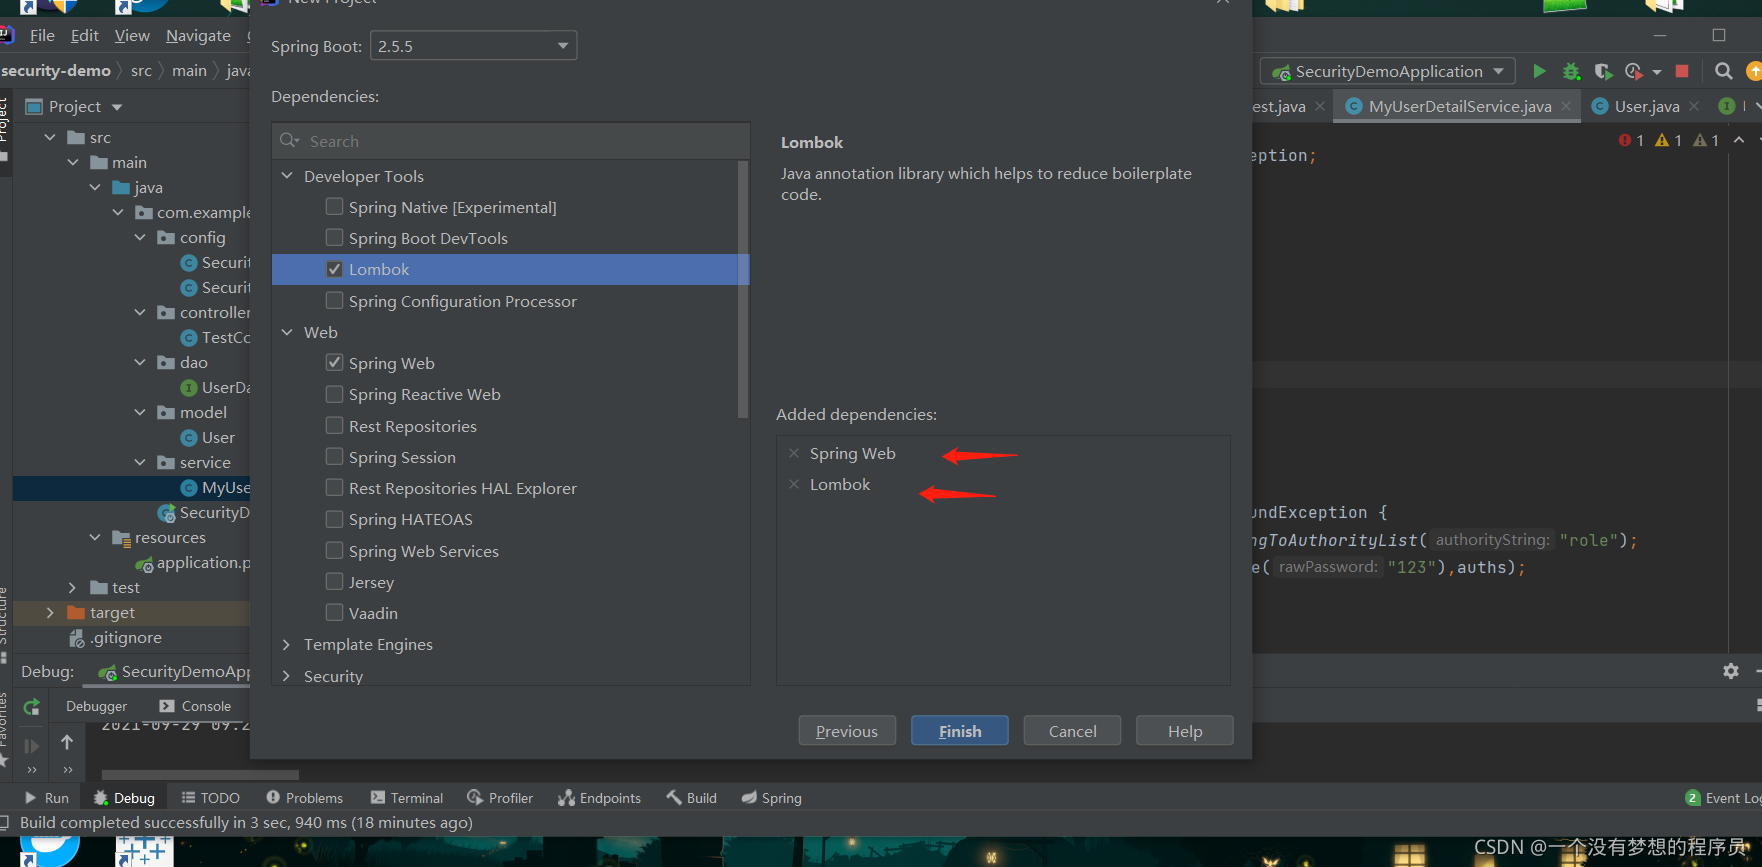
Task: Close MyUserDetailService.java editor tab
Action: 1566,106
